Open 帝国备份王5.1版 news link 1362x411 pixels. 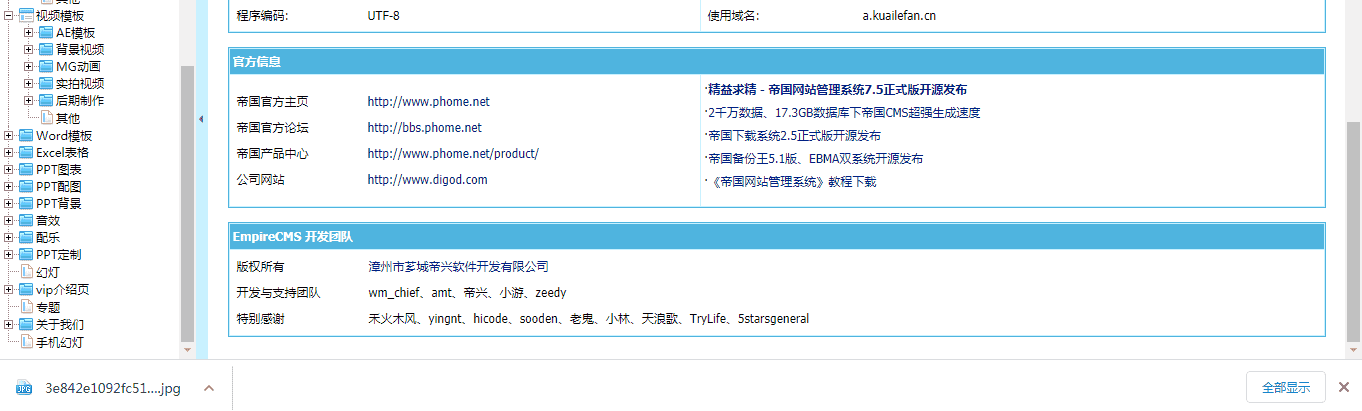click(x=815, y=159)
